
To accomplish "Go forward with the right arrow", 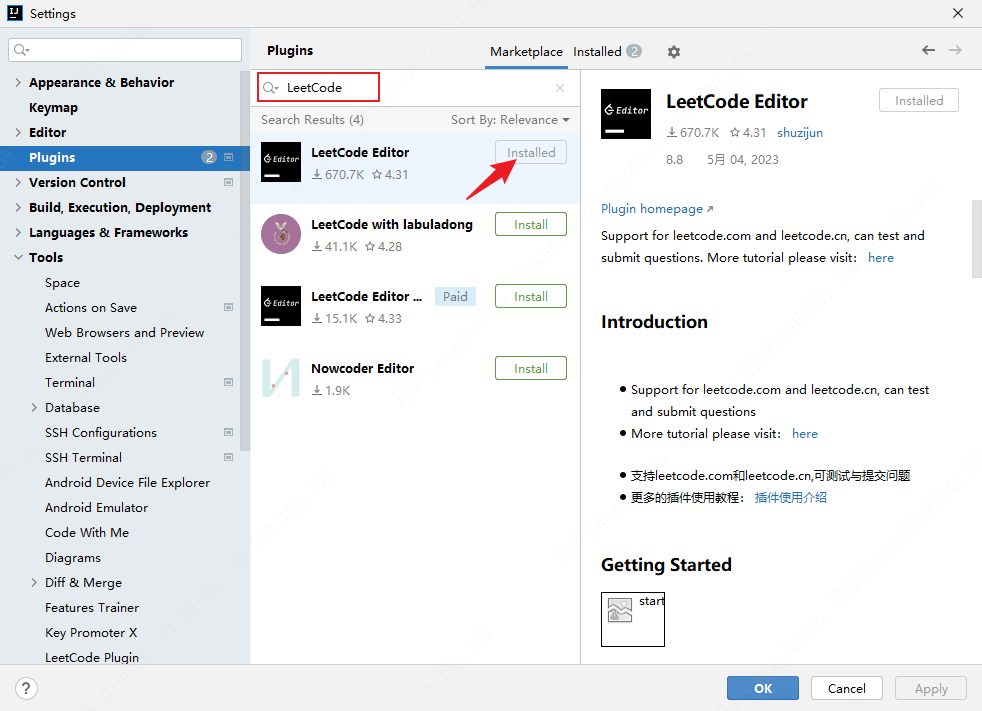I will click(x=955, y=50).
